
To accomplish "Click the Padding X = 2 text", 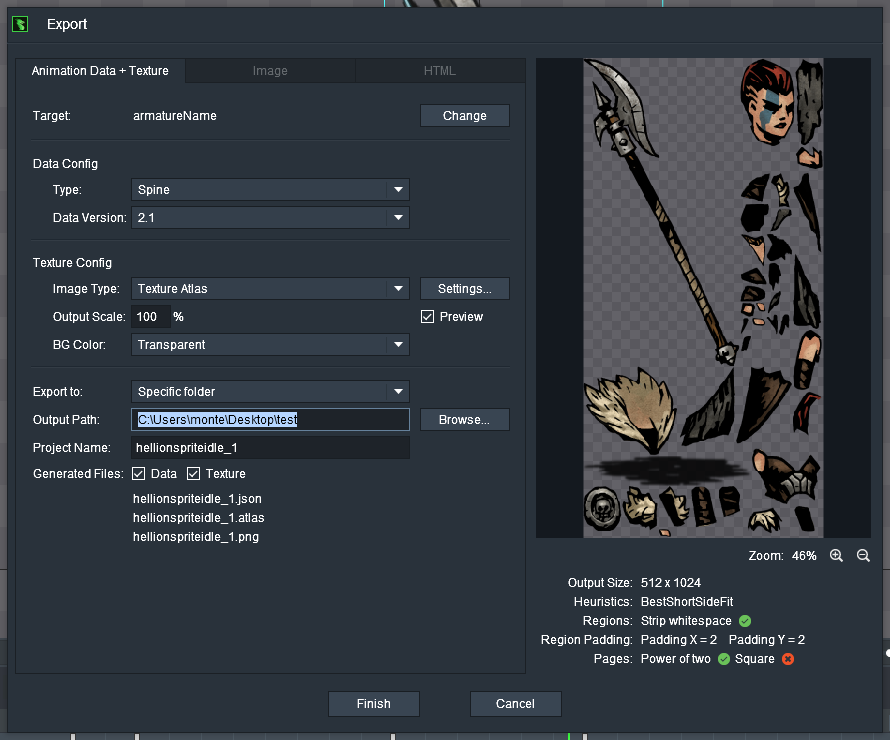I will tap(679, 640).
